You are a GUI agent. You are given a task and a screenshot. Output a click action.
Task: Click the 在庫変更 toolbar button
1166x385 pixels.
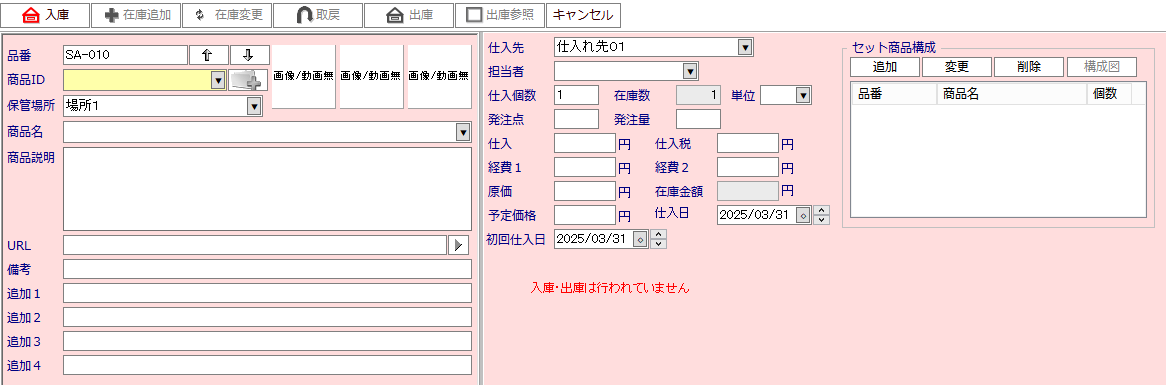227,15
